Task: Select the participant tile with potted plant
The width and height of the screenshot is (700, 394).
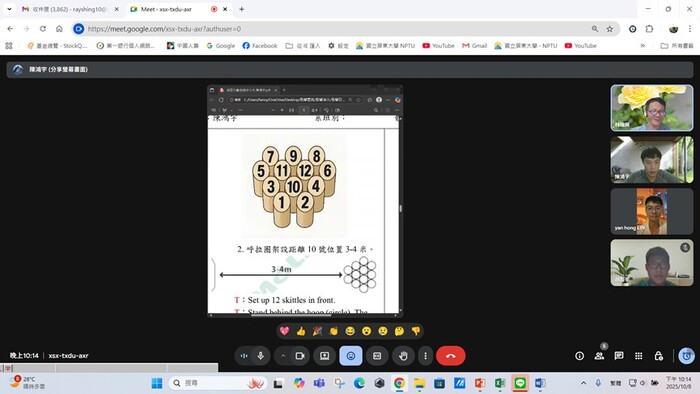Action: (652, 263)
